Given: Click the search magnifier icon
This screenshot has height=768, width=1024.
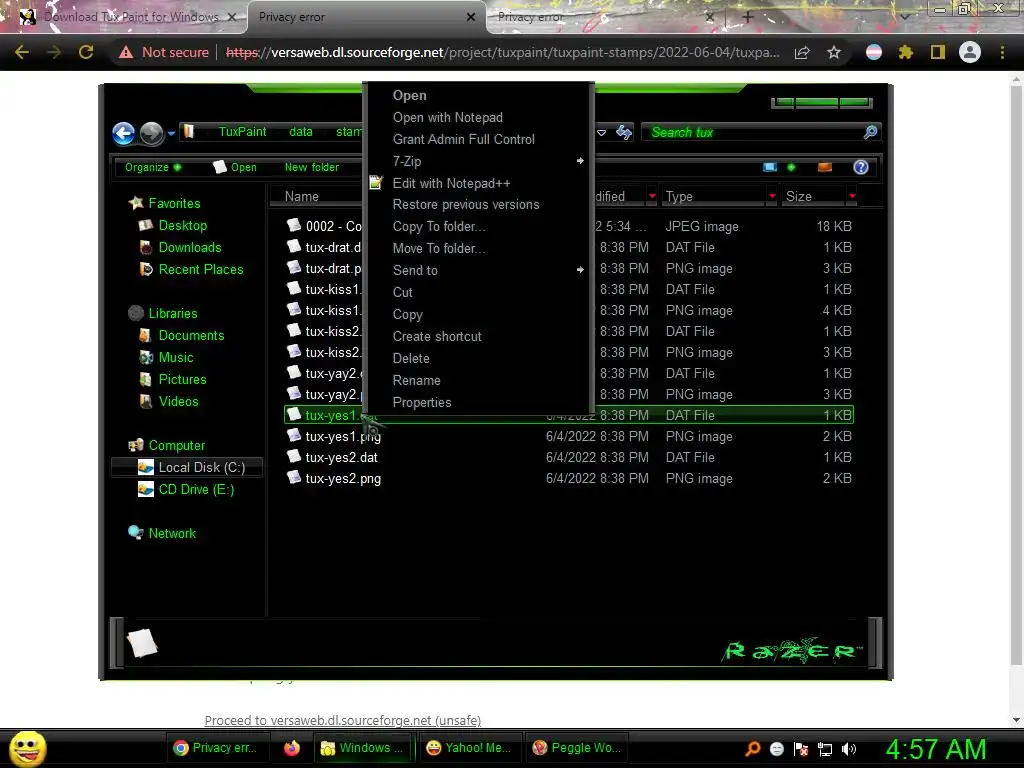Looking at the screenshot, I should click(x=870, y=133).
